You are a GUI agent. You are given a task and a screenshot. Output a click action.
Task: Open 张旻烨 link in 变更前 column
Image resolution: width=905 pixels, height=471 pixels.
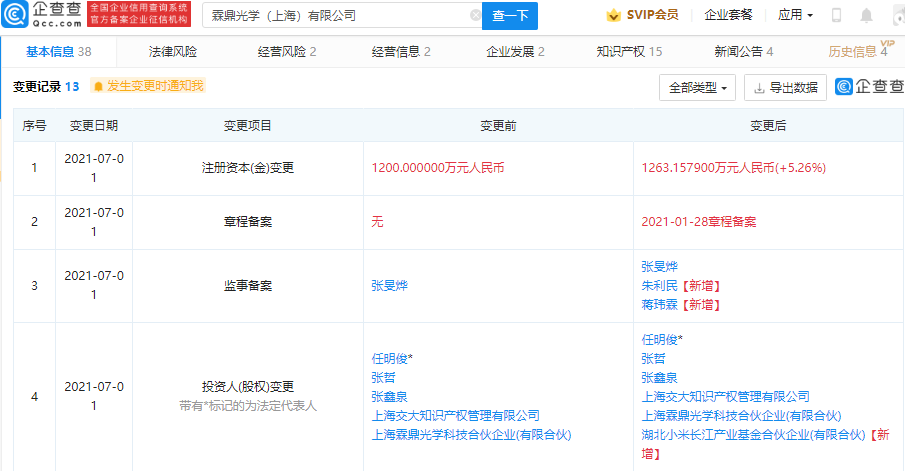[390, 286]
